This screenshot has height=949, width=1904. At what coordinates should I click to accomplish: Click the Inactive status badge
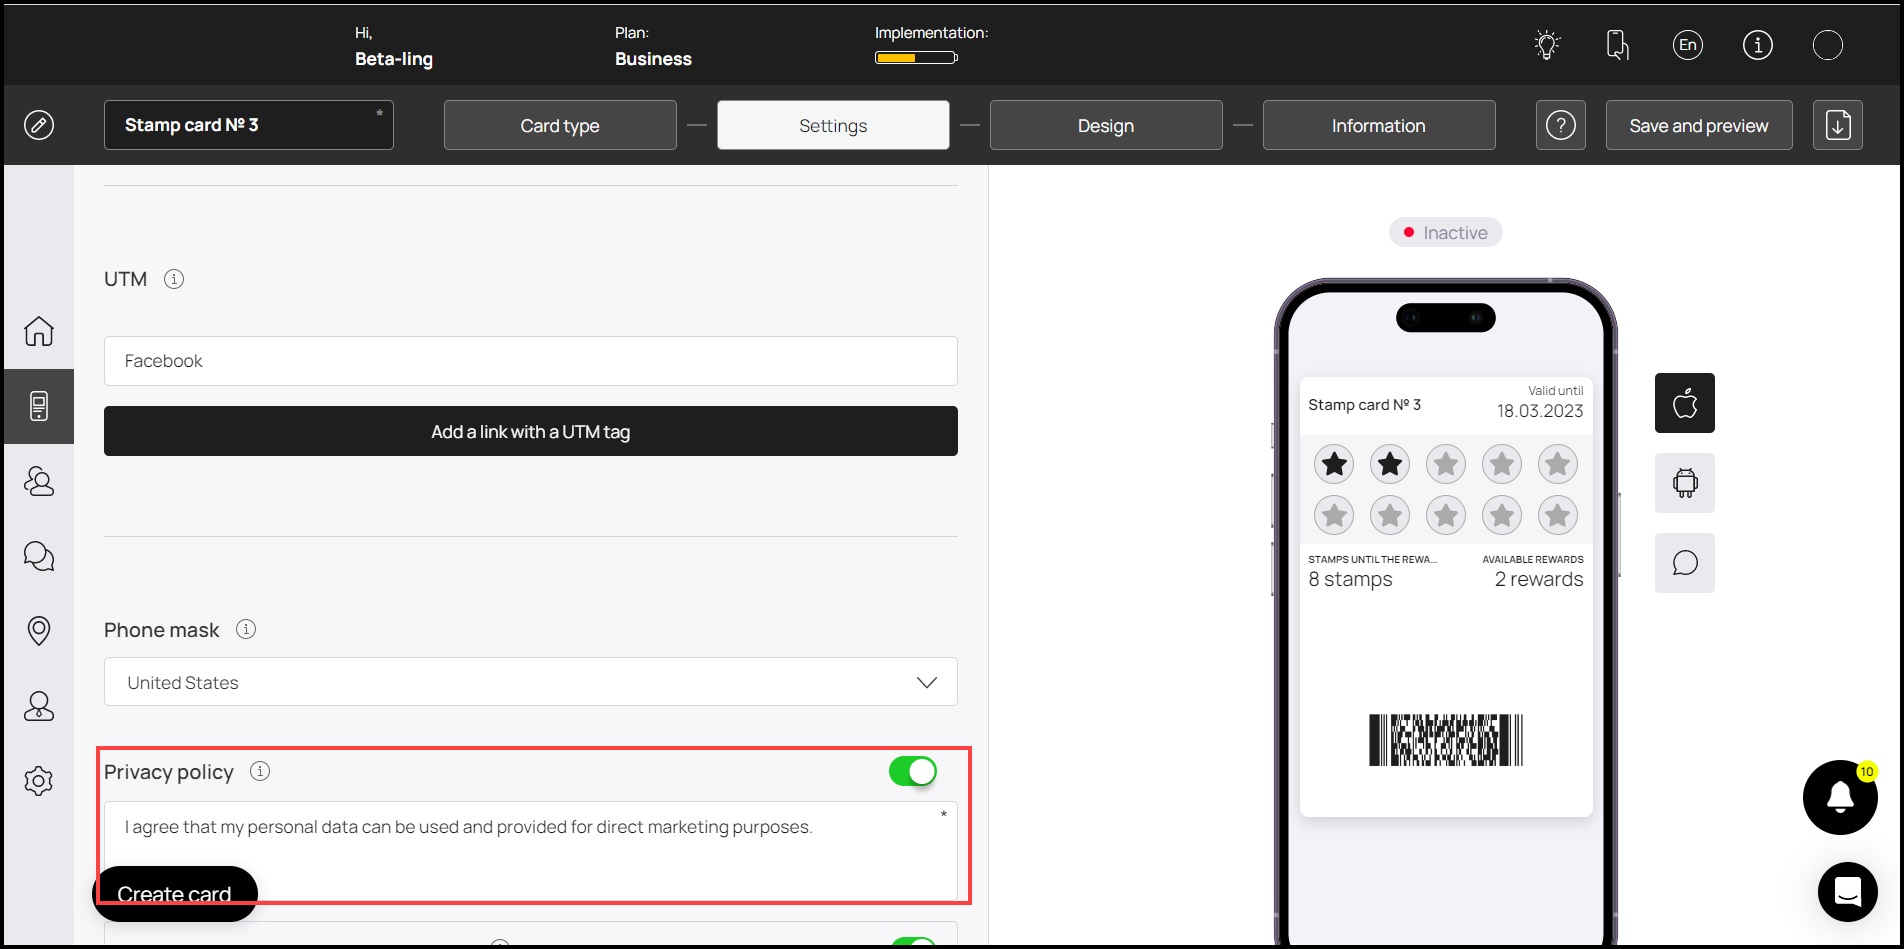[x=1445, y=232]
